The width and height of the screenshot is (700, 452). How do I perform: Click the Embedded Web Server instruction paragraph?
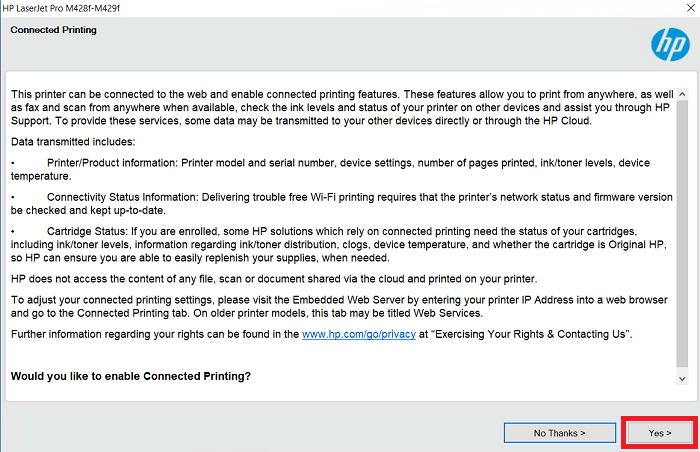(x=339, y=306)
